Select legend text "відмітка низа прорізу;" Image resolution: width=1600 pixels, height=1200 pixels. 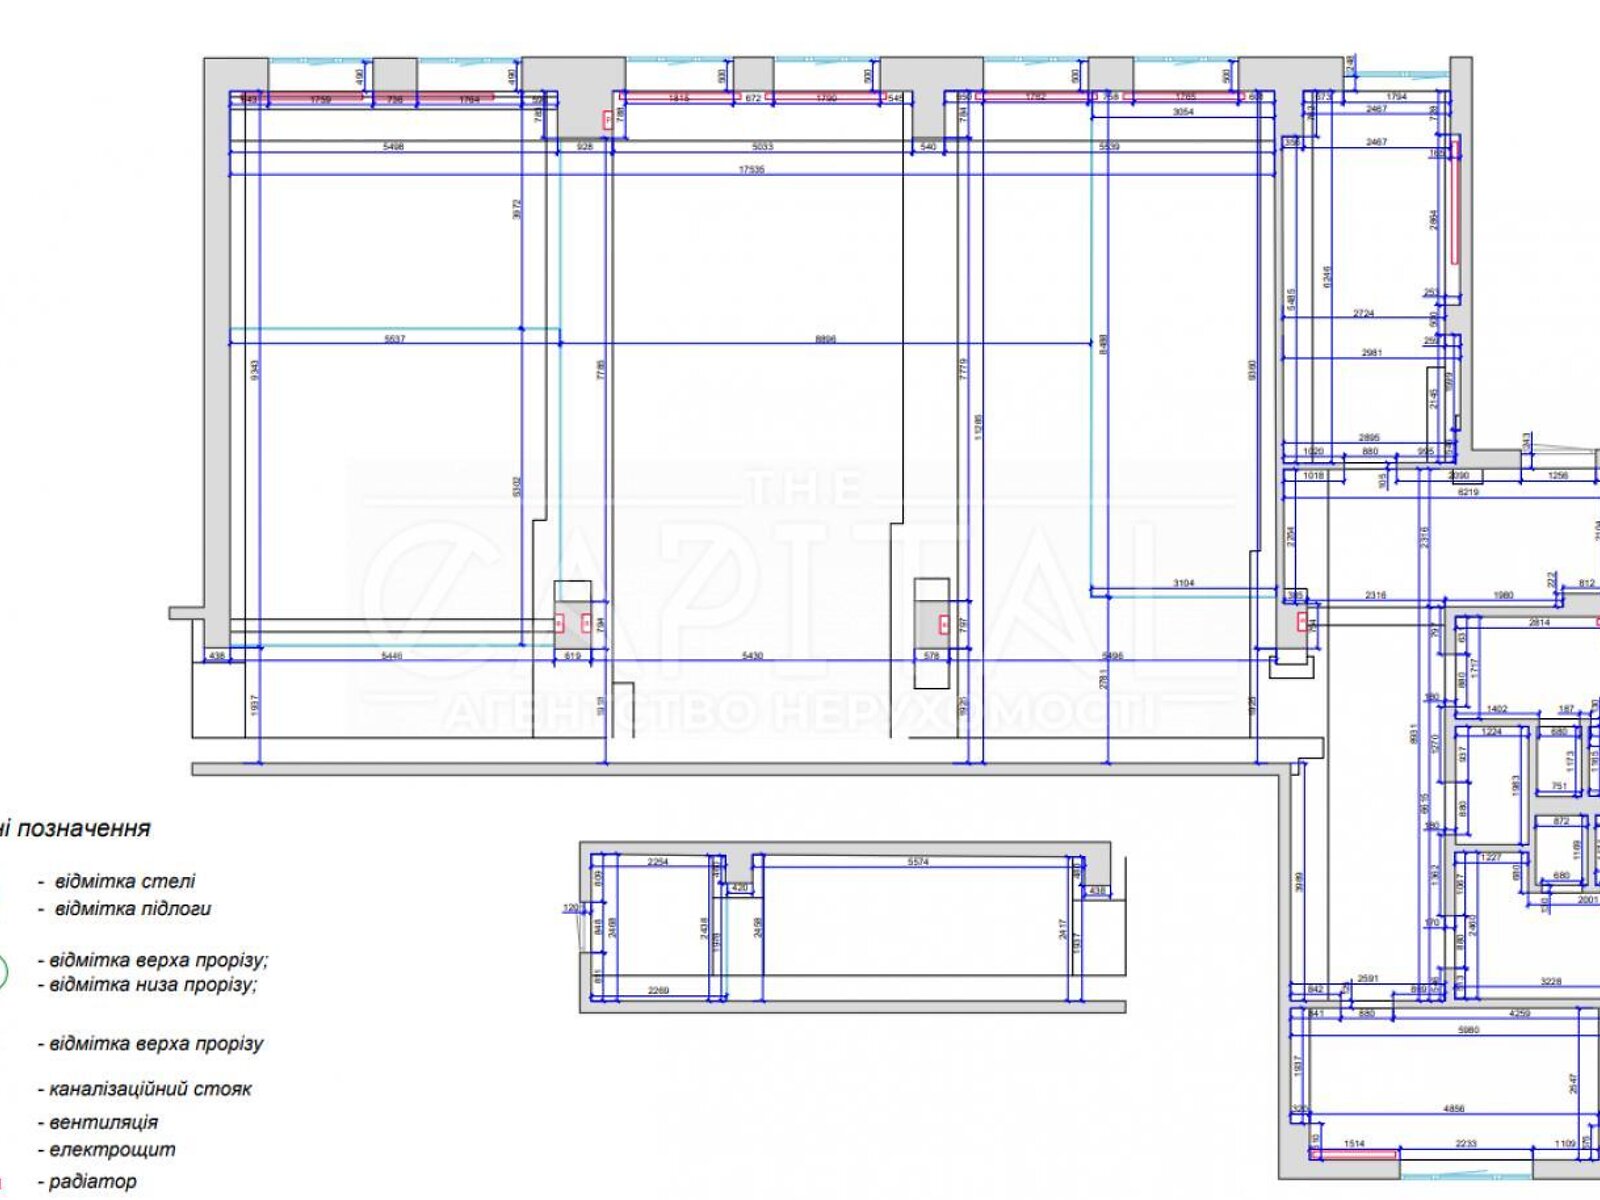click(x=153, y=985)
